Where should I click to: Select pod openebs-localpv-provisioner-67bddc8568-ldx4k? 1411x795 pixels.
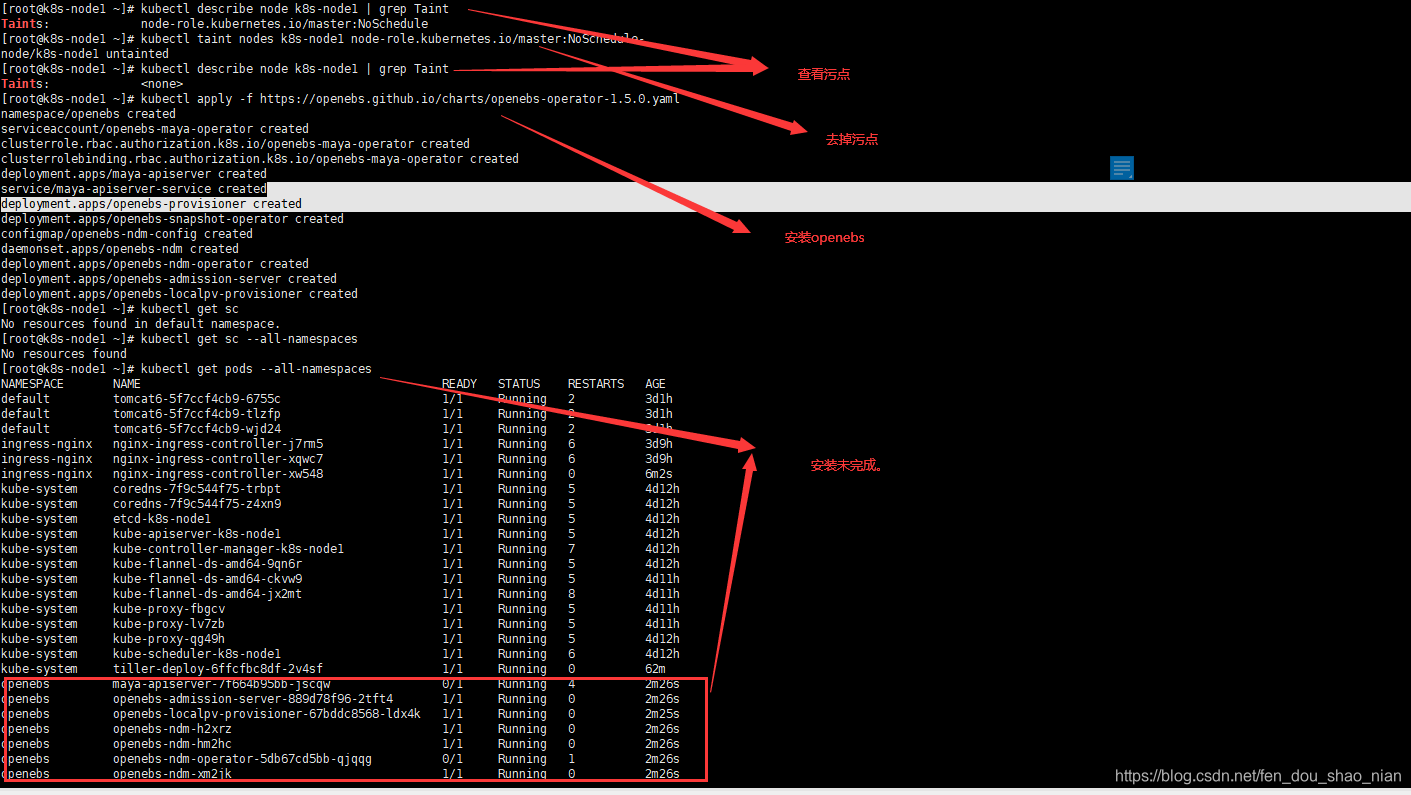(267, 714)
